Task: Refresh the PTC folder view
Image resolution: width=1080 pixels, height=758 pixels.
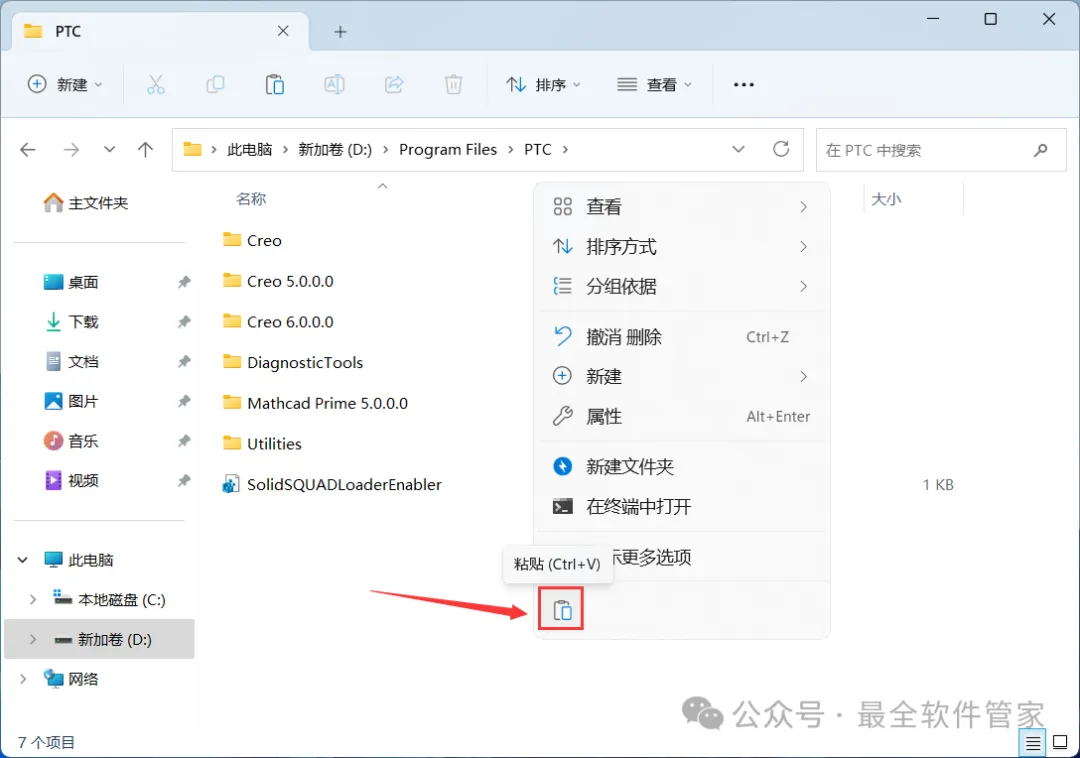Action: [781, 149]
